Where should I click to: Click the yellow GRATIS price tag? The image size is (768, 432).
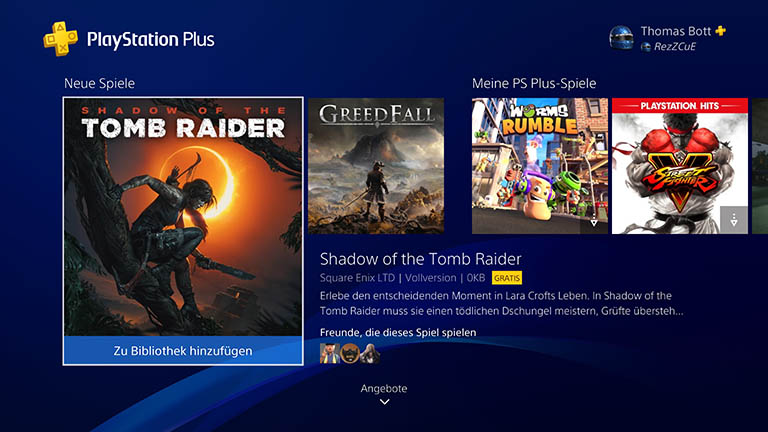coord(507,278)
